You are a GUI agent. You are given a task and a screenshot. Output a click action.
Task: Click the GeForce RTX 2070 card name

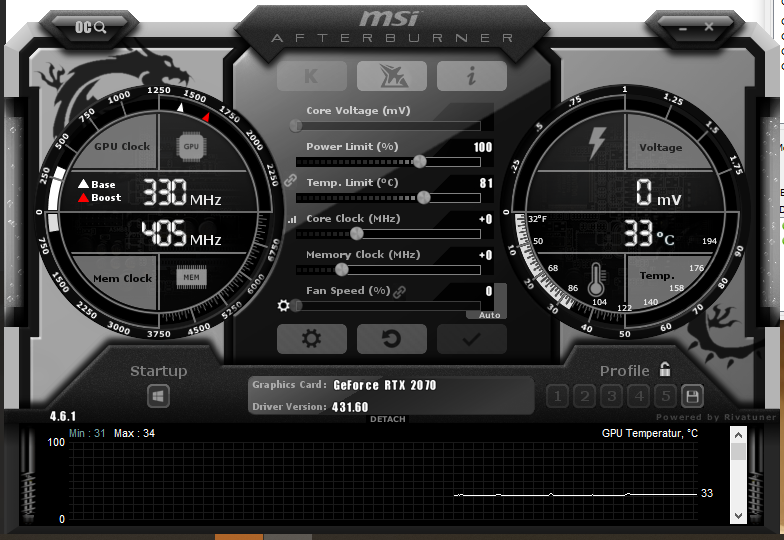[x=384, y=385]
